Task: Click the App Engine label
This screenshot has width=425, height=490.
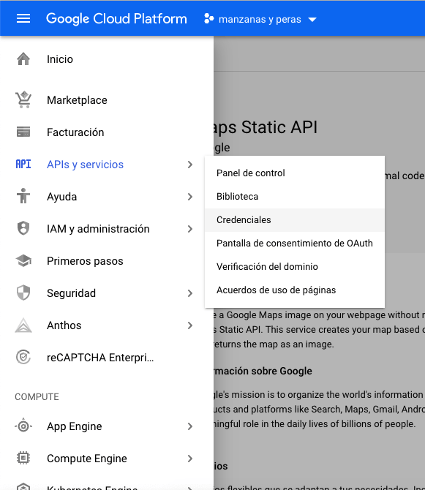Action: point(74,426)
